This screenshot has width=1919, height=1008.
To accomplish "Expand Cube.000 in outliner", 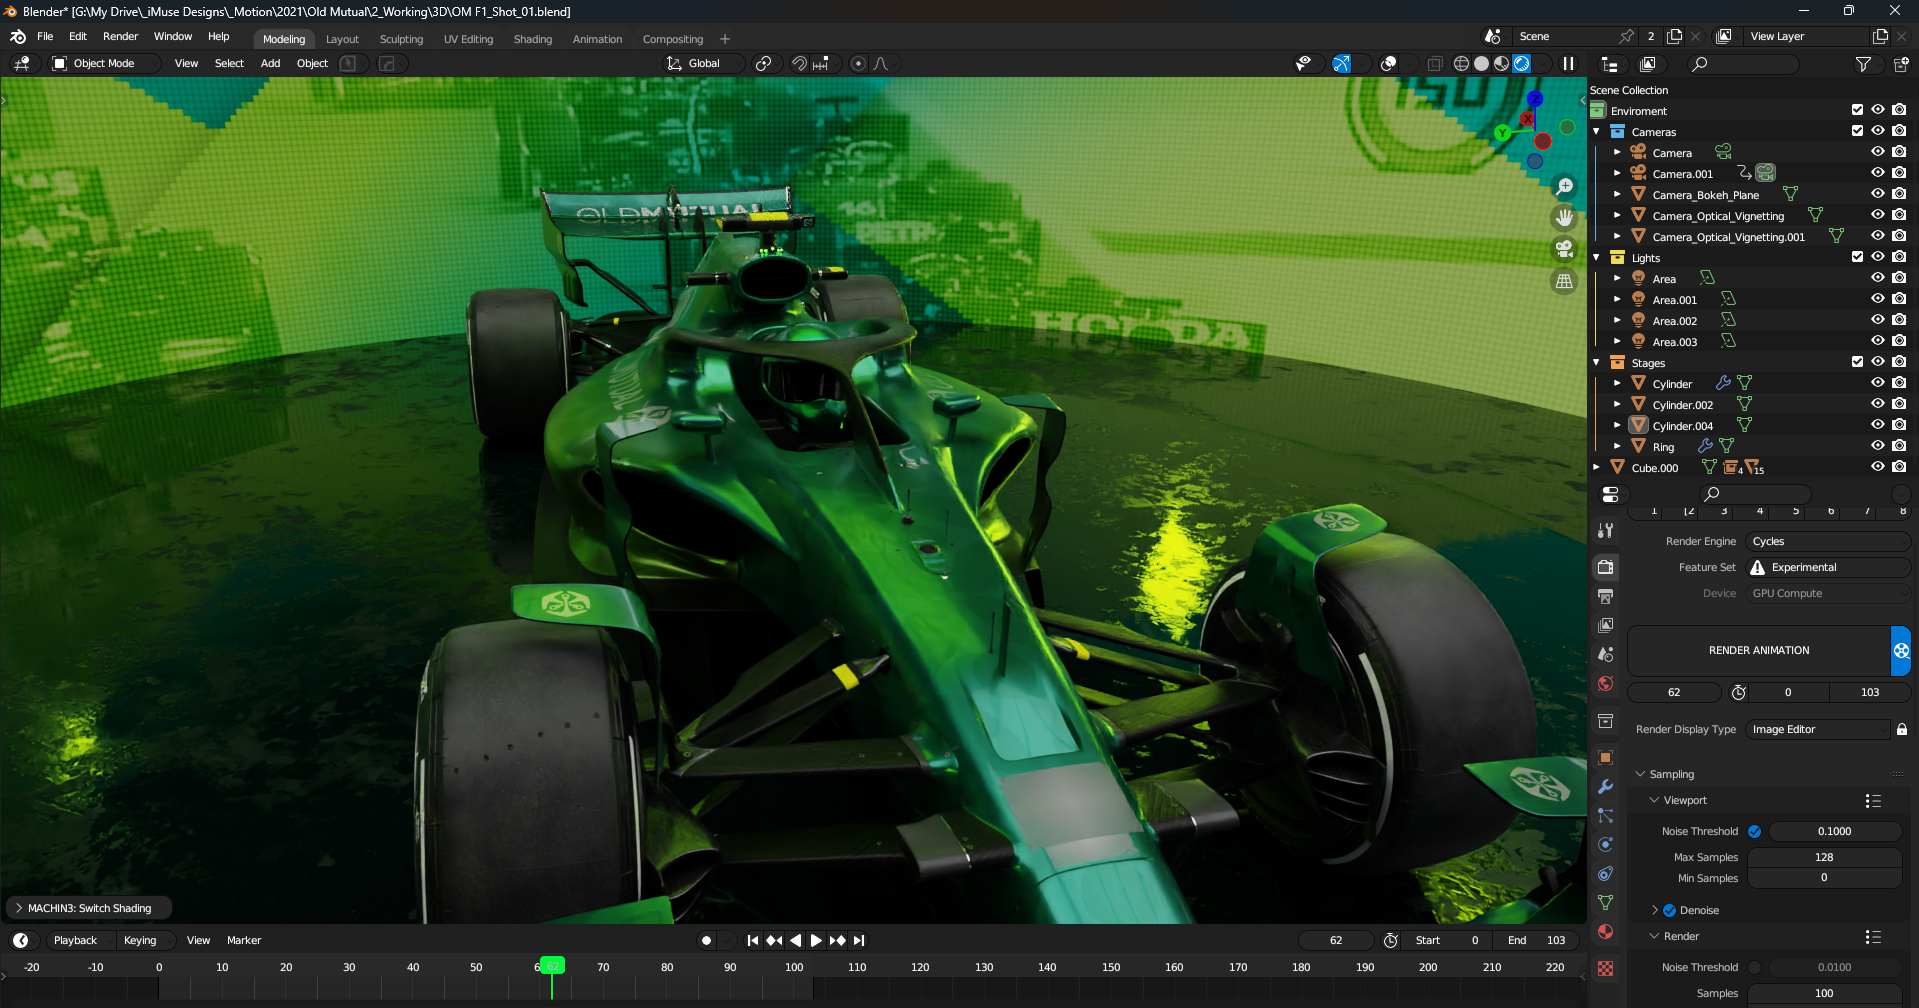I will [x=1596, y=467].
